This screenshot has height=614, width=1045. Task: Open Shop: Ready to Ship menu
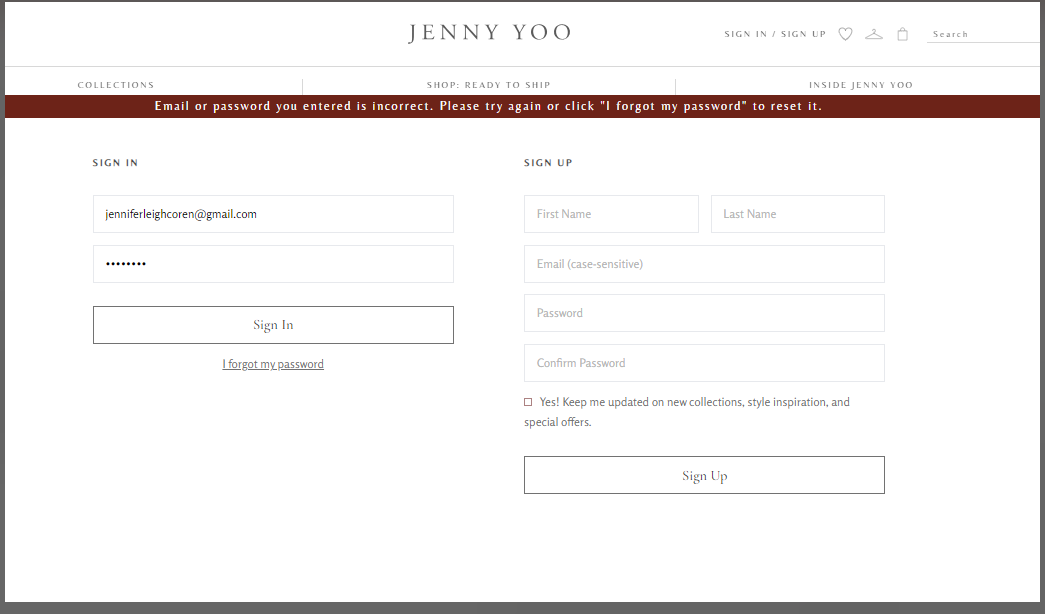point(489,85)
